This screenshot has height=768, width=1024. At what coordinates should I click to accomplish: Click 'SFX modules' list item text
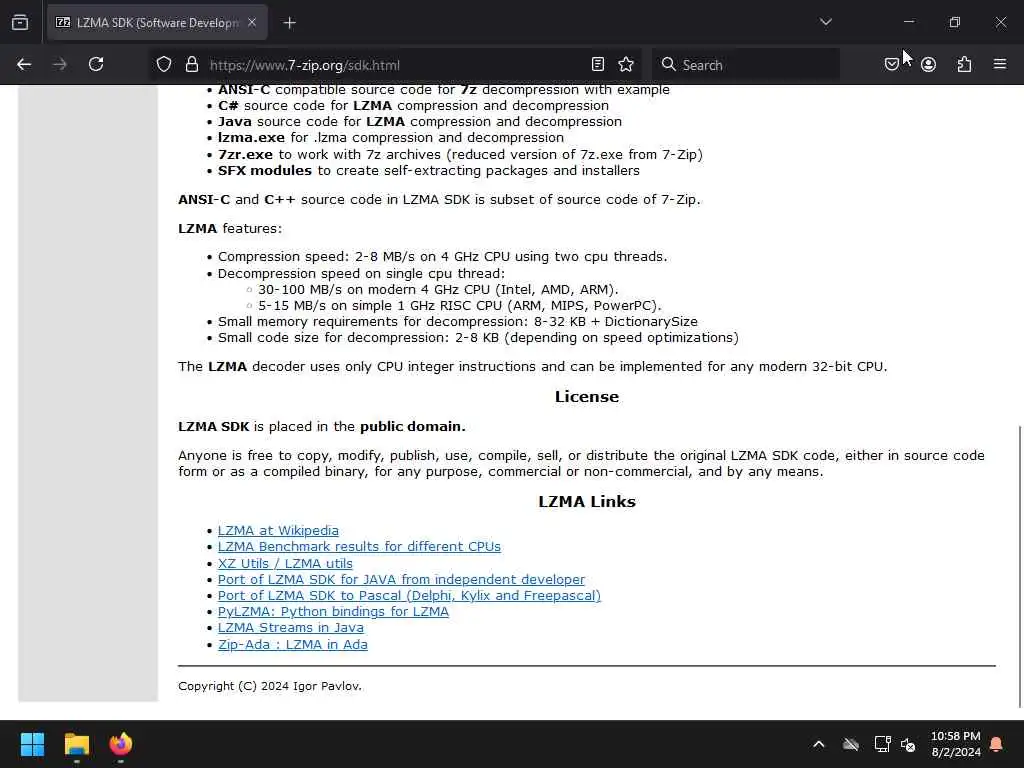pyautogui.click(x=428, y=170)
